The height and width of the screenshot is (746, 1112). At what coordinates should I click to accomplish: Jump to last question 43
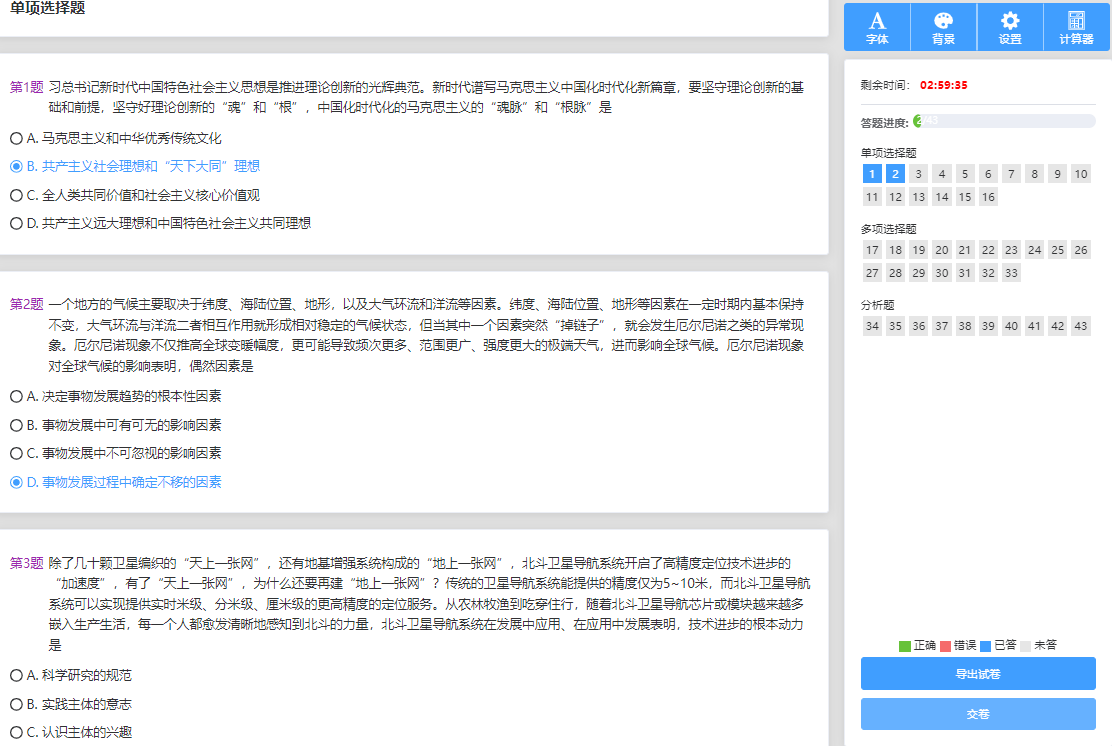(x=1080, y=326)
